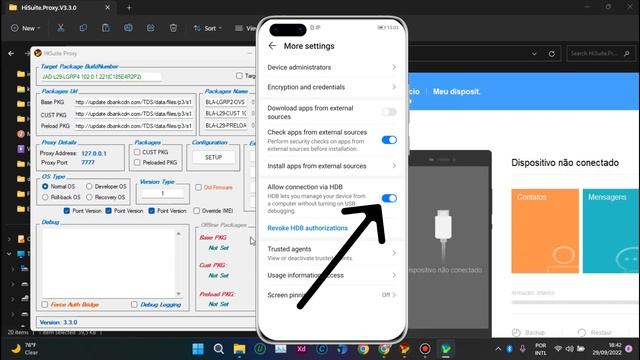Select the Roll-back OS radio button

click(45, 197)
